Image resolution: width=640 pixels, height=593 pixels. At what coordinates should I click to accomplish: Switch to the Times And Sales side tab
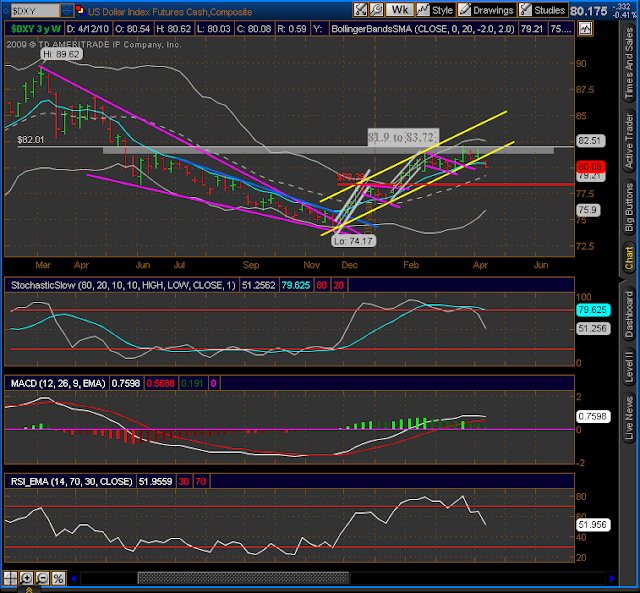click(x=629, y=62)
